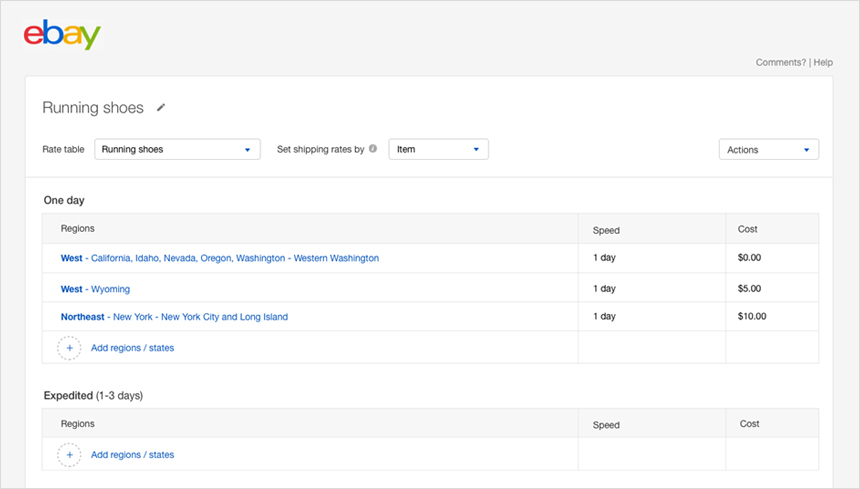
Task: Click the Set shipping rates by label
Action: pos(320,149)
